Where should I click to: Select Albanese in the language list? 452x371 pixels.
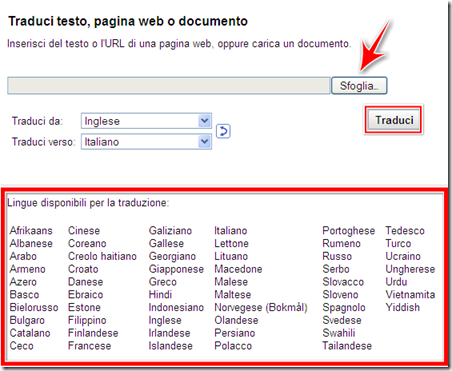tap(31, 243)
